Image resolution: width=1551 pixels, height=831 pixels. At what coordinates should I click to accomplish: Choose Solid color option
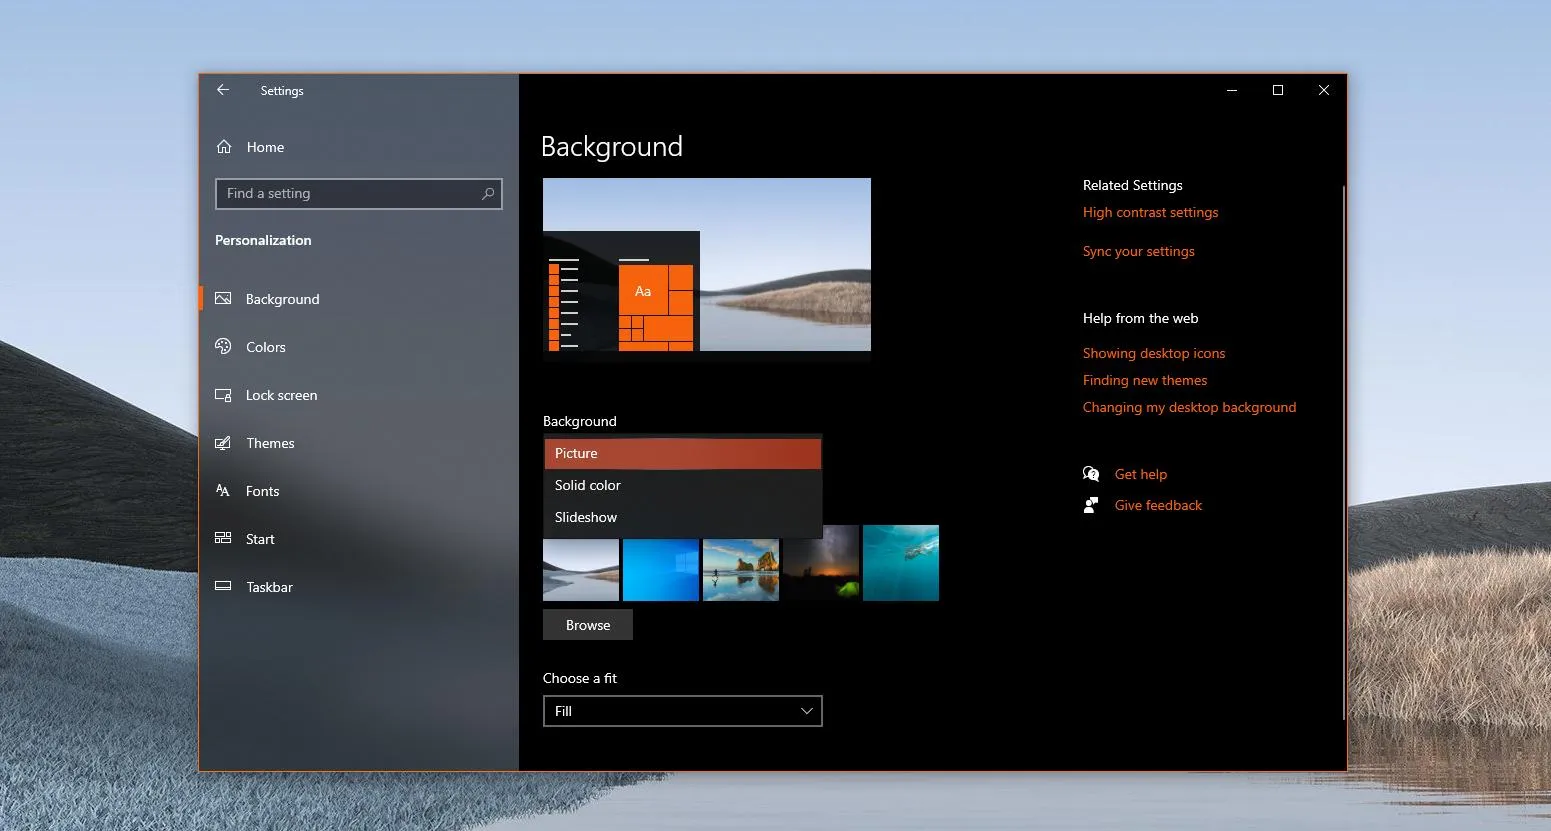click(x=683, y=485)
